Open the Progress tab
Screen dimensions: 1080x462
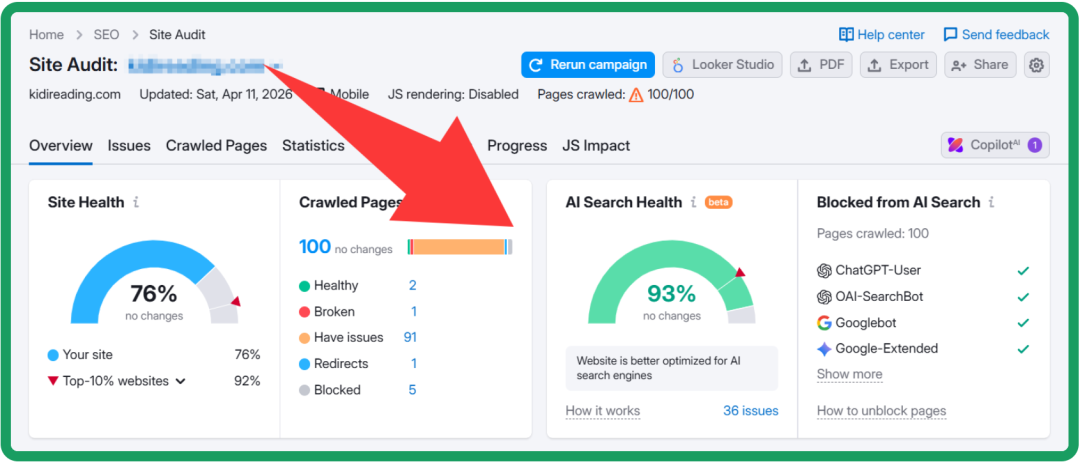pos(517,146)
